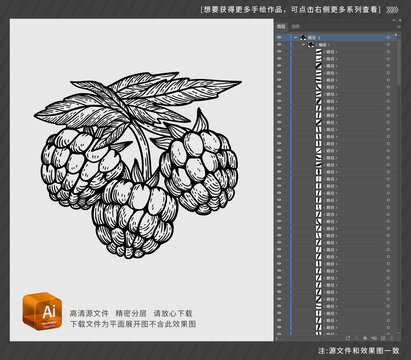Click the Create New Layer icon
Viewport: 411px width, 360px height.
pos(383,338)
